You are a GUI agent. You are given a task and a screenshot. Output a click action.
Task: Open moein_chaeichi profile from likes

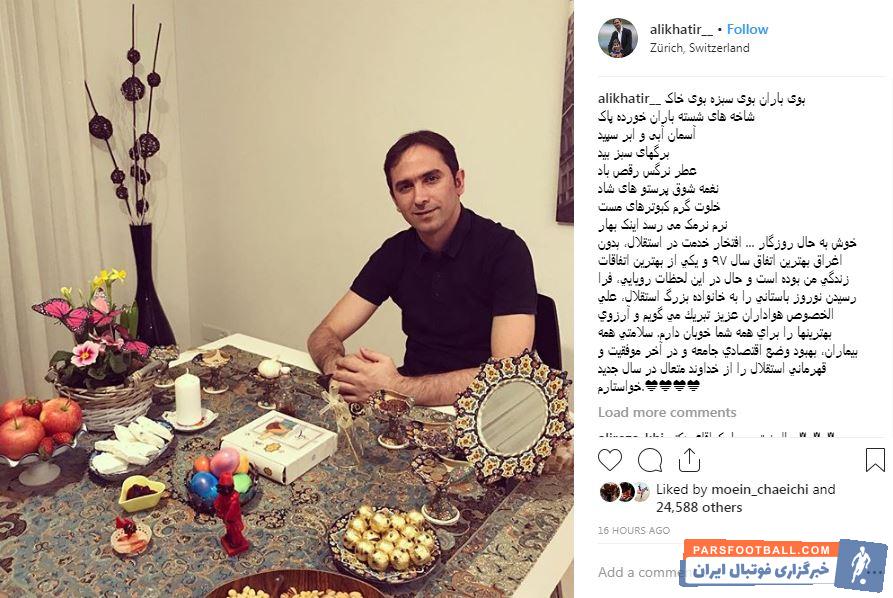pyautogui.click(x=759, y=489)
